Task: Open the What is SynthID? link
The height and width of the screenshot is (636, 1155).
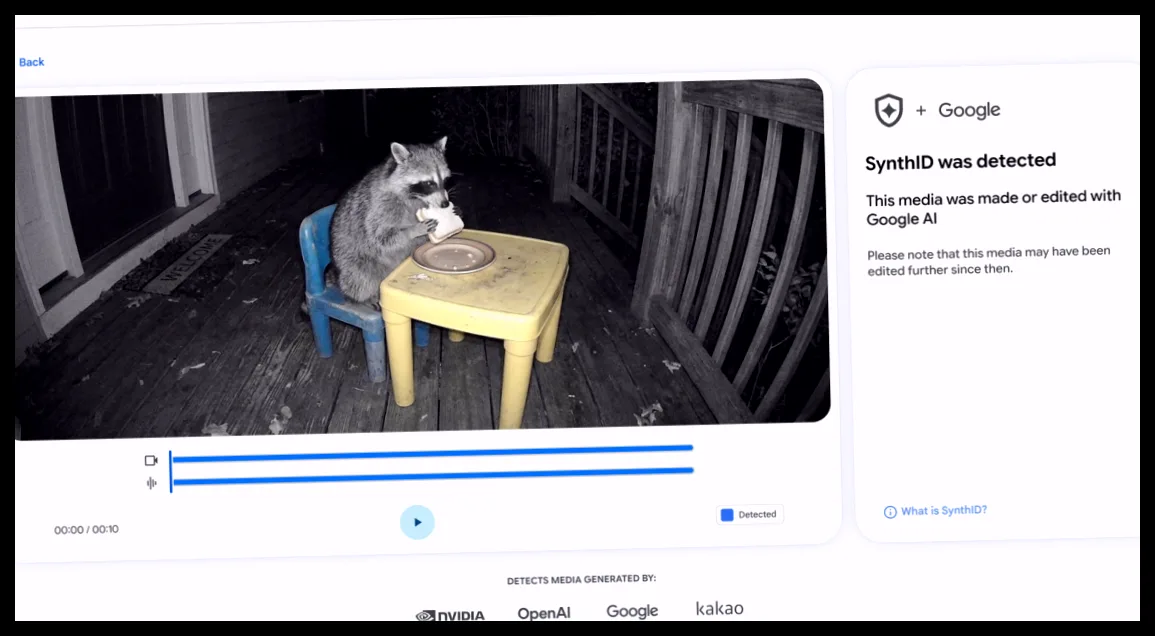Action: (x=944, y=510)
